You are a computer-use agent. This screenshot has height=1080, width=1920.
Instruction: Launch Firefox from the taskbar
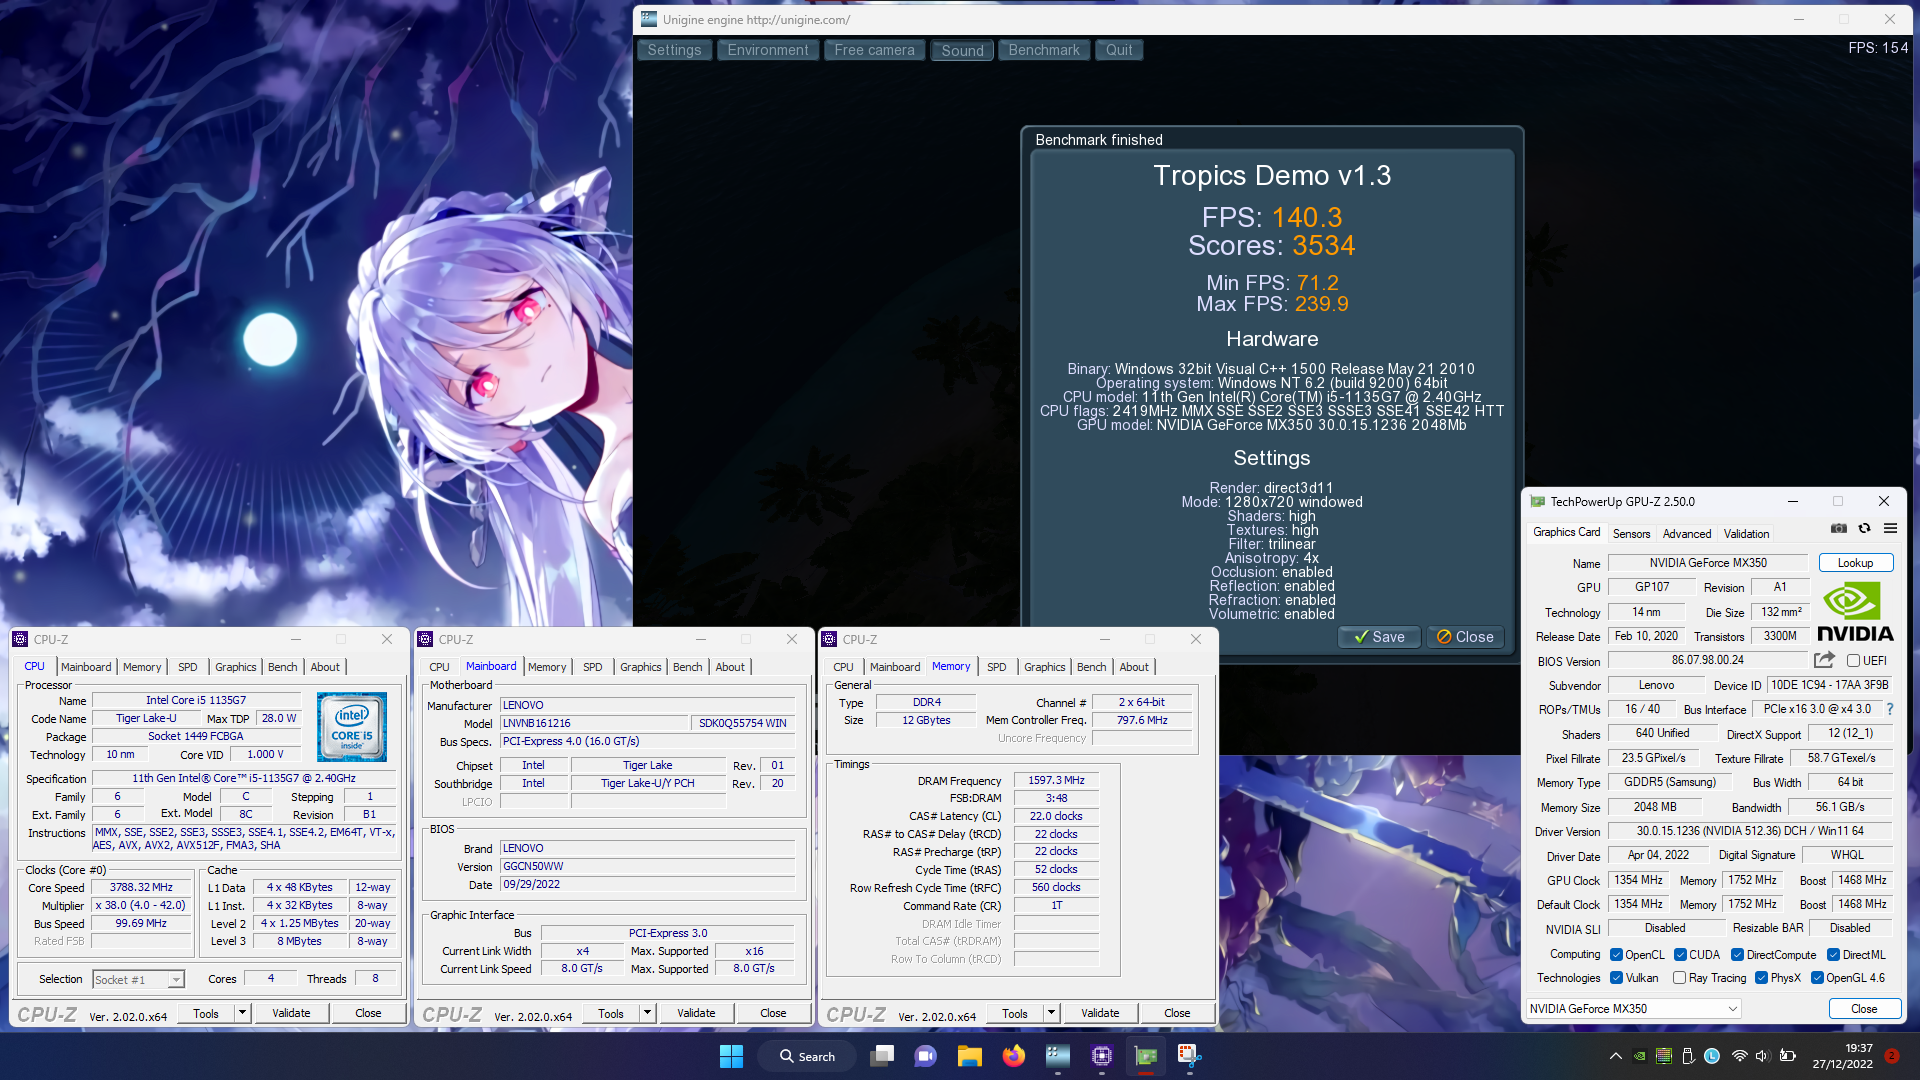pyautogui.click(x=1013, y=1056)
